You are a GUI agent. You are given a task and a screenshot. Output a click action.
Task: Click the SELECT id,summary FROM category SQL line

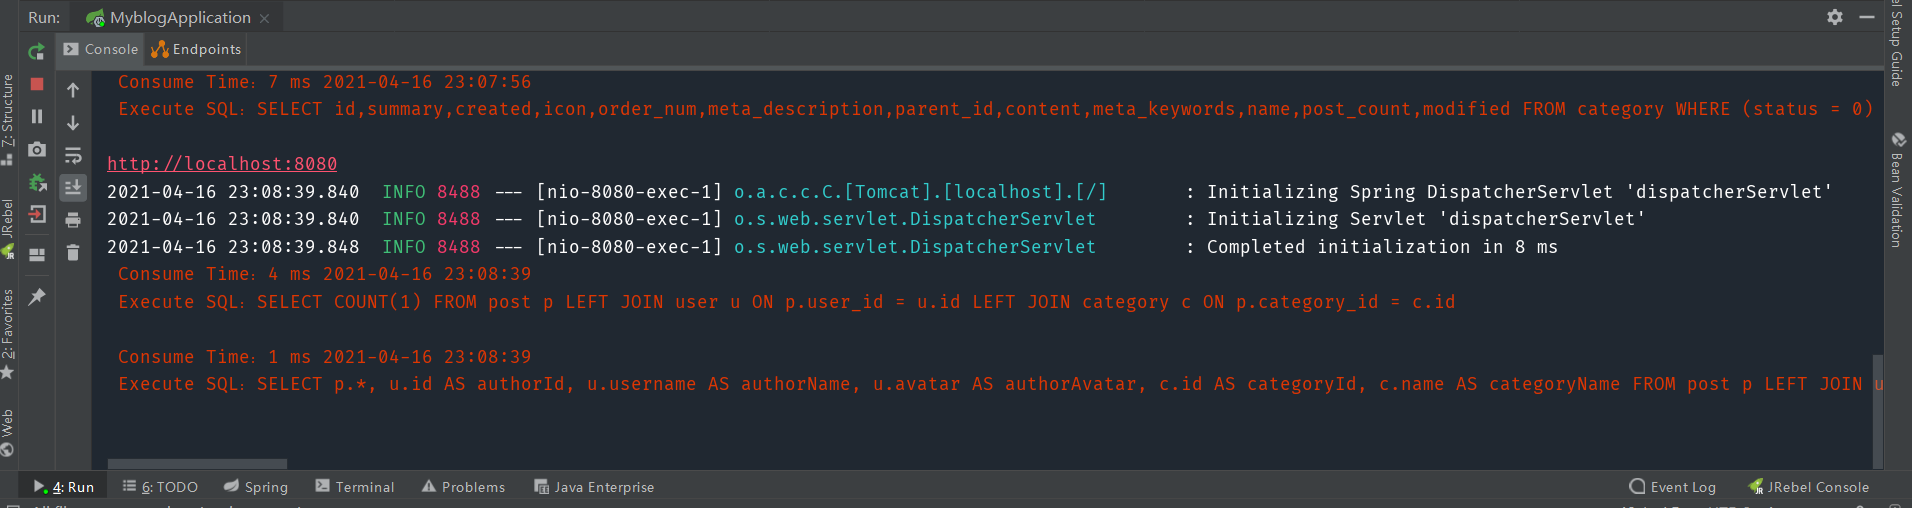(995, 109)
